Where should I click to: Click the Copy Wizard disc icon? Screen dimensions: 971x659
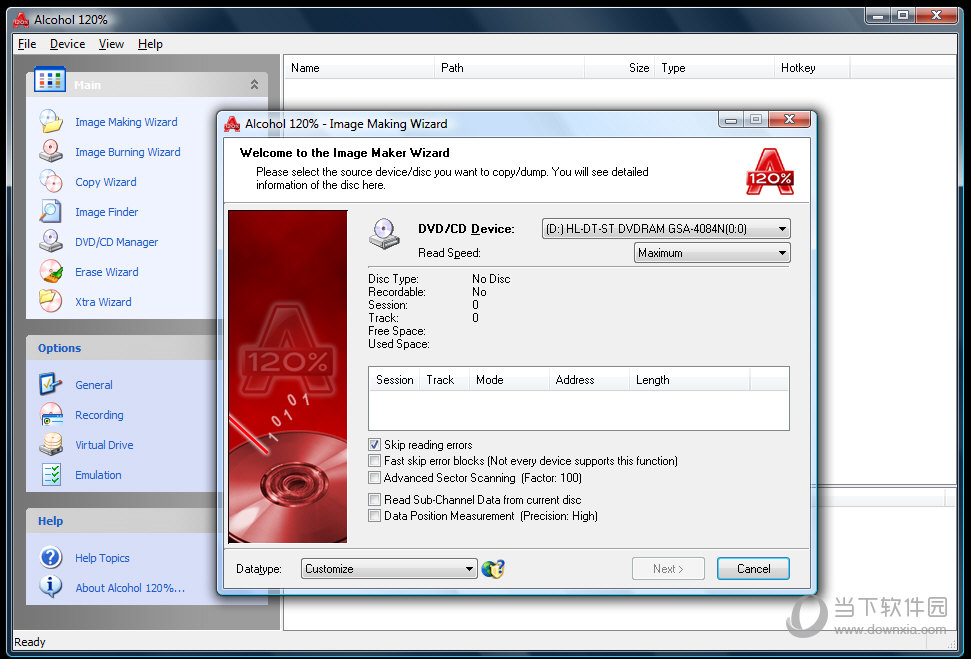51,181
